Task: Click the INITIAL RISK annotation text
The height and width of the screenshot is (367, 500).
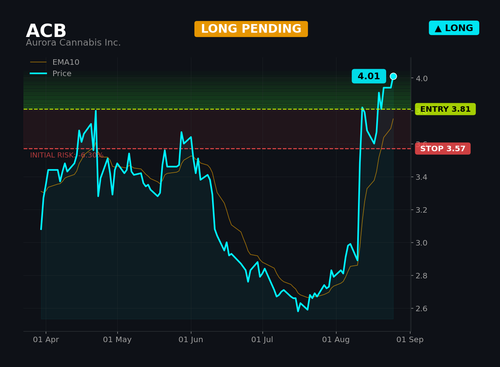Action: tap(66, 155)
